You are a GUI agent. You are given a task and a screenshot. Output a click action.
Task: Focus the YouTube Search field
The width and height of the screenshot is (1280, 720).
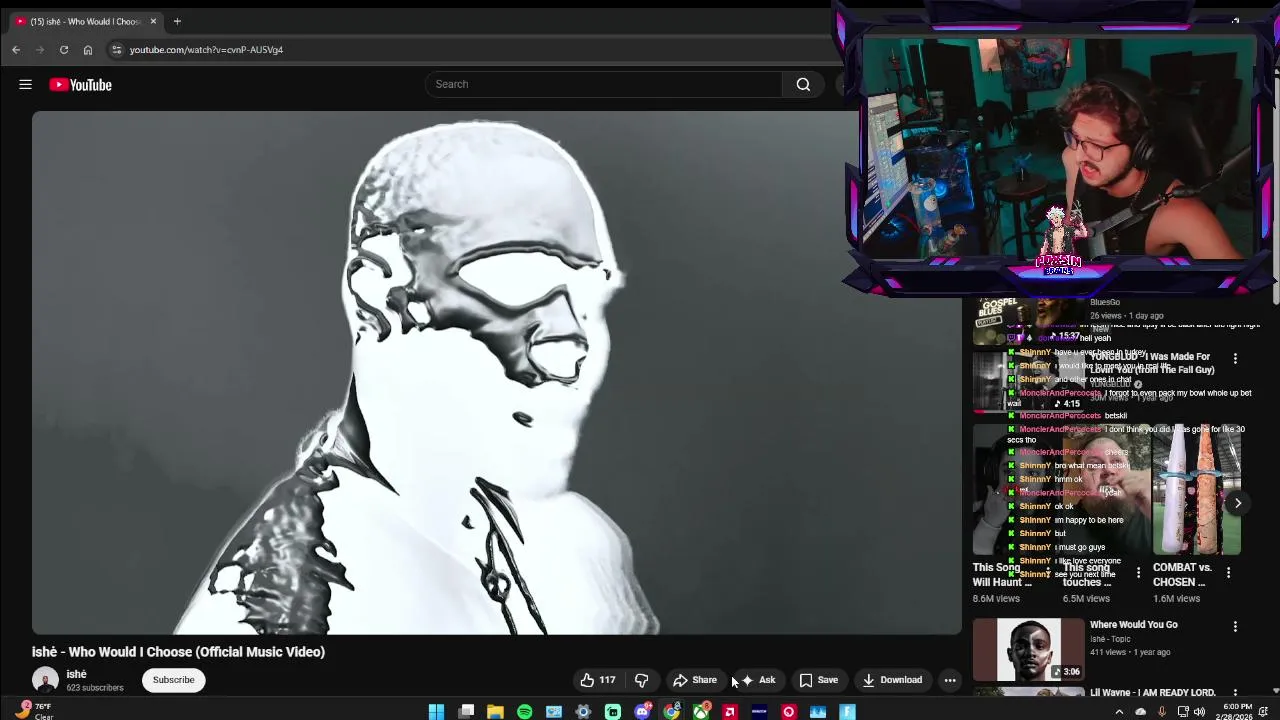click(x=604, y=84)
